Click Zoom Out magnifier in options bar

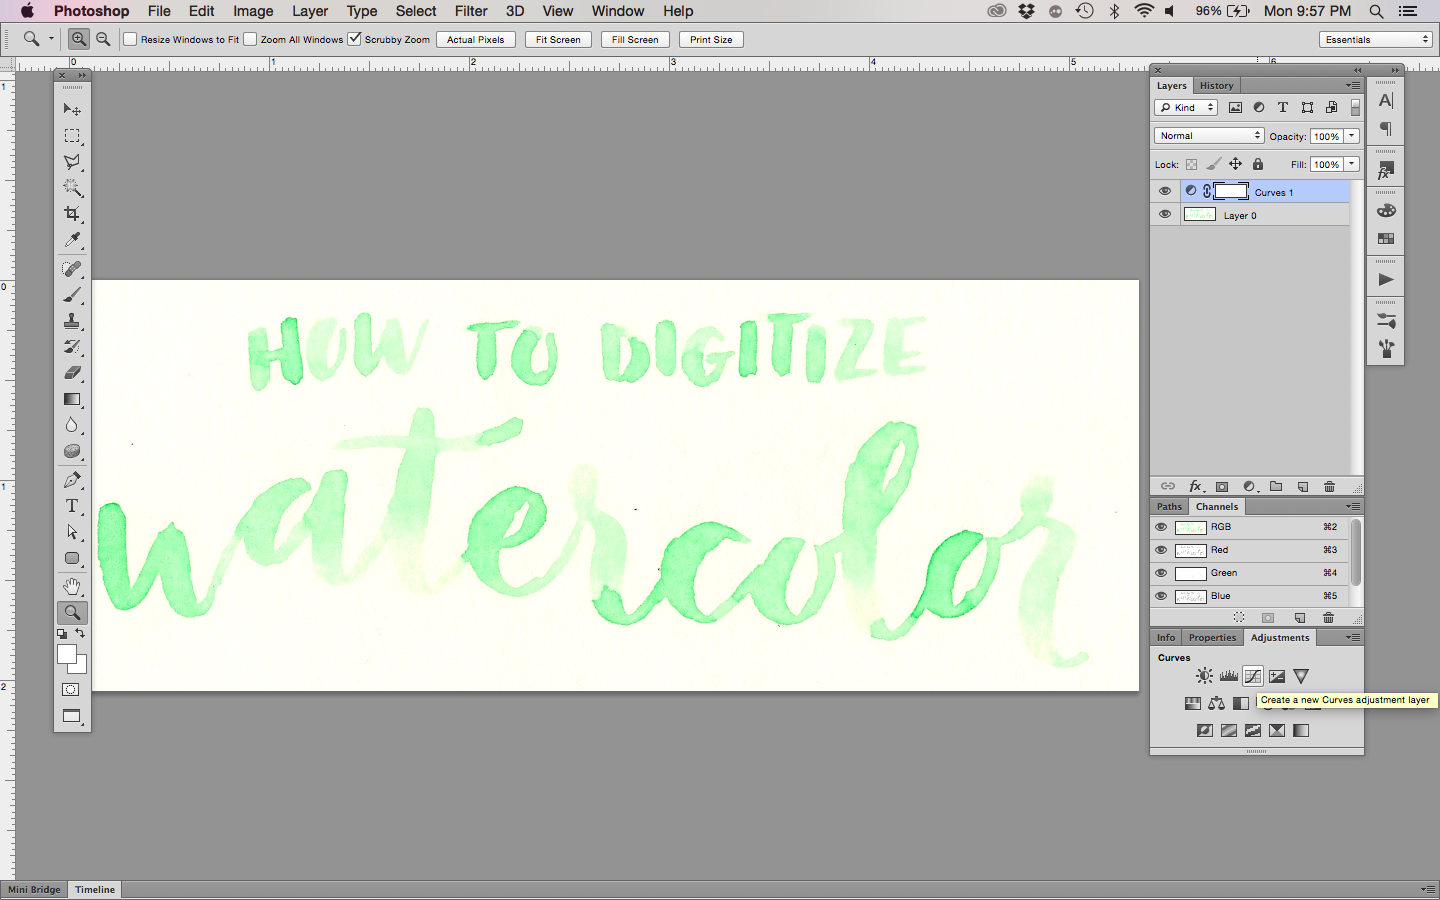(103, 39)
